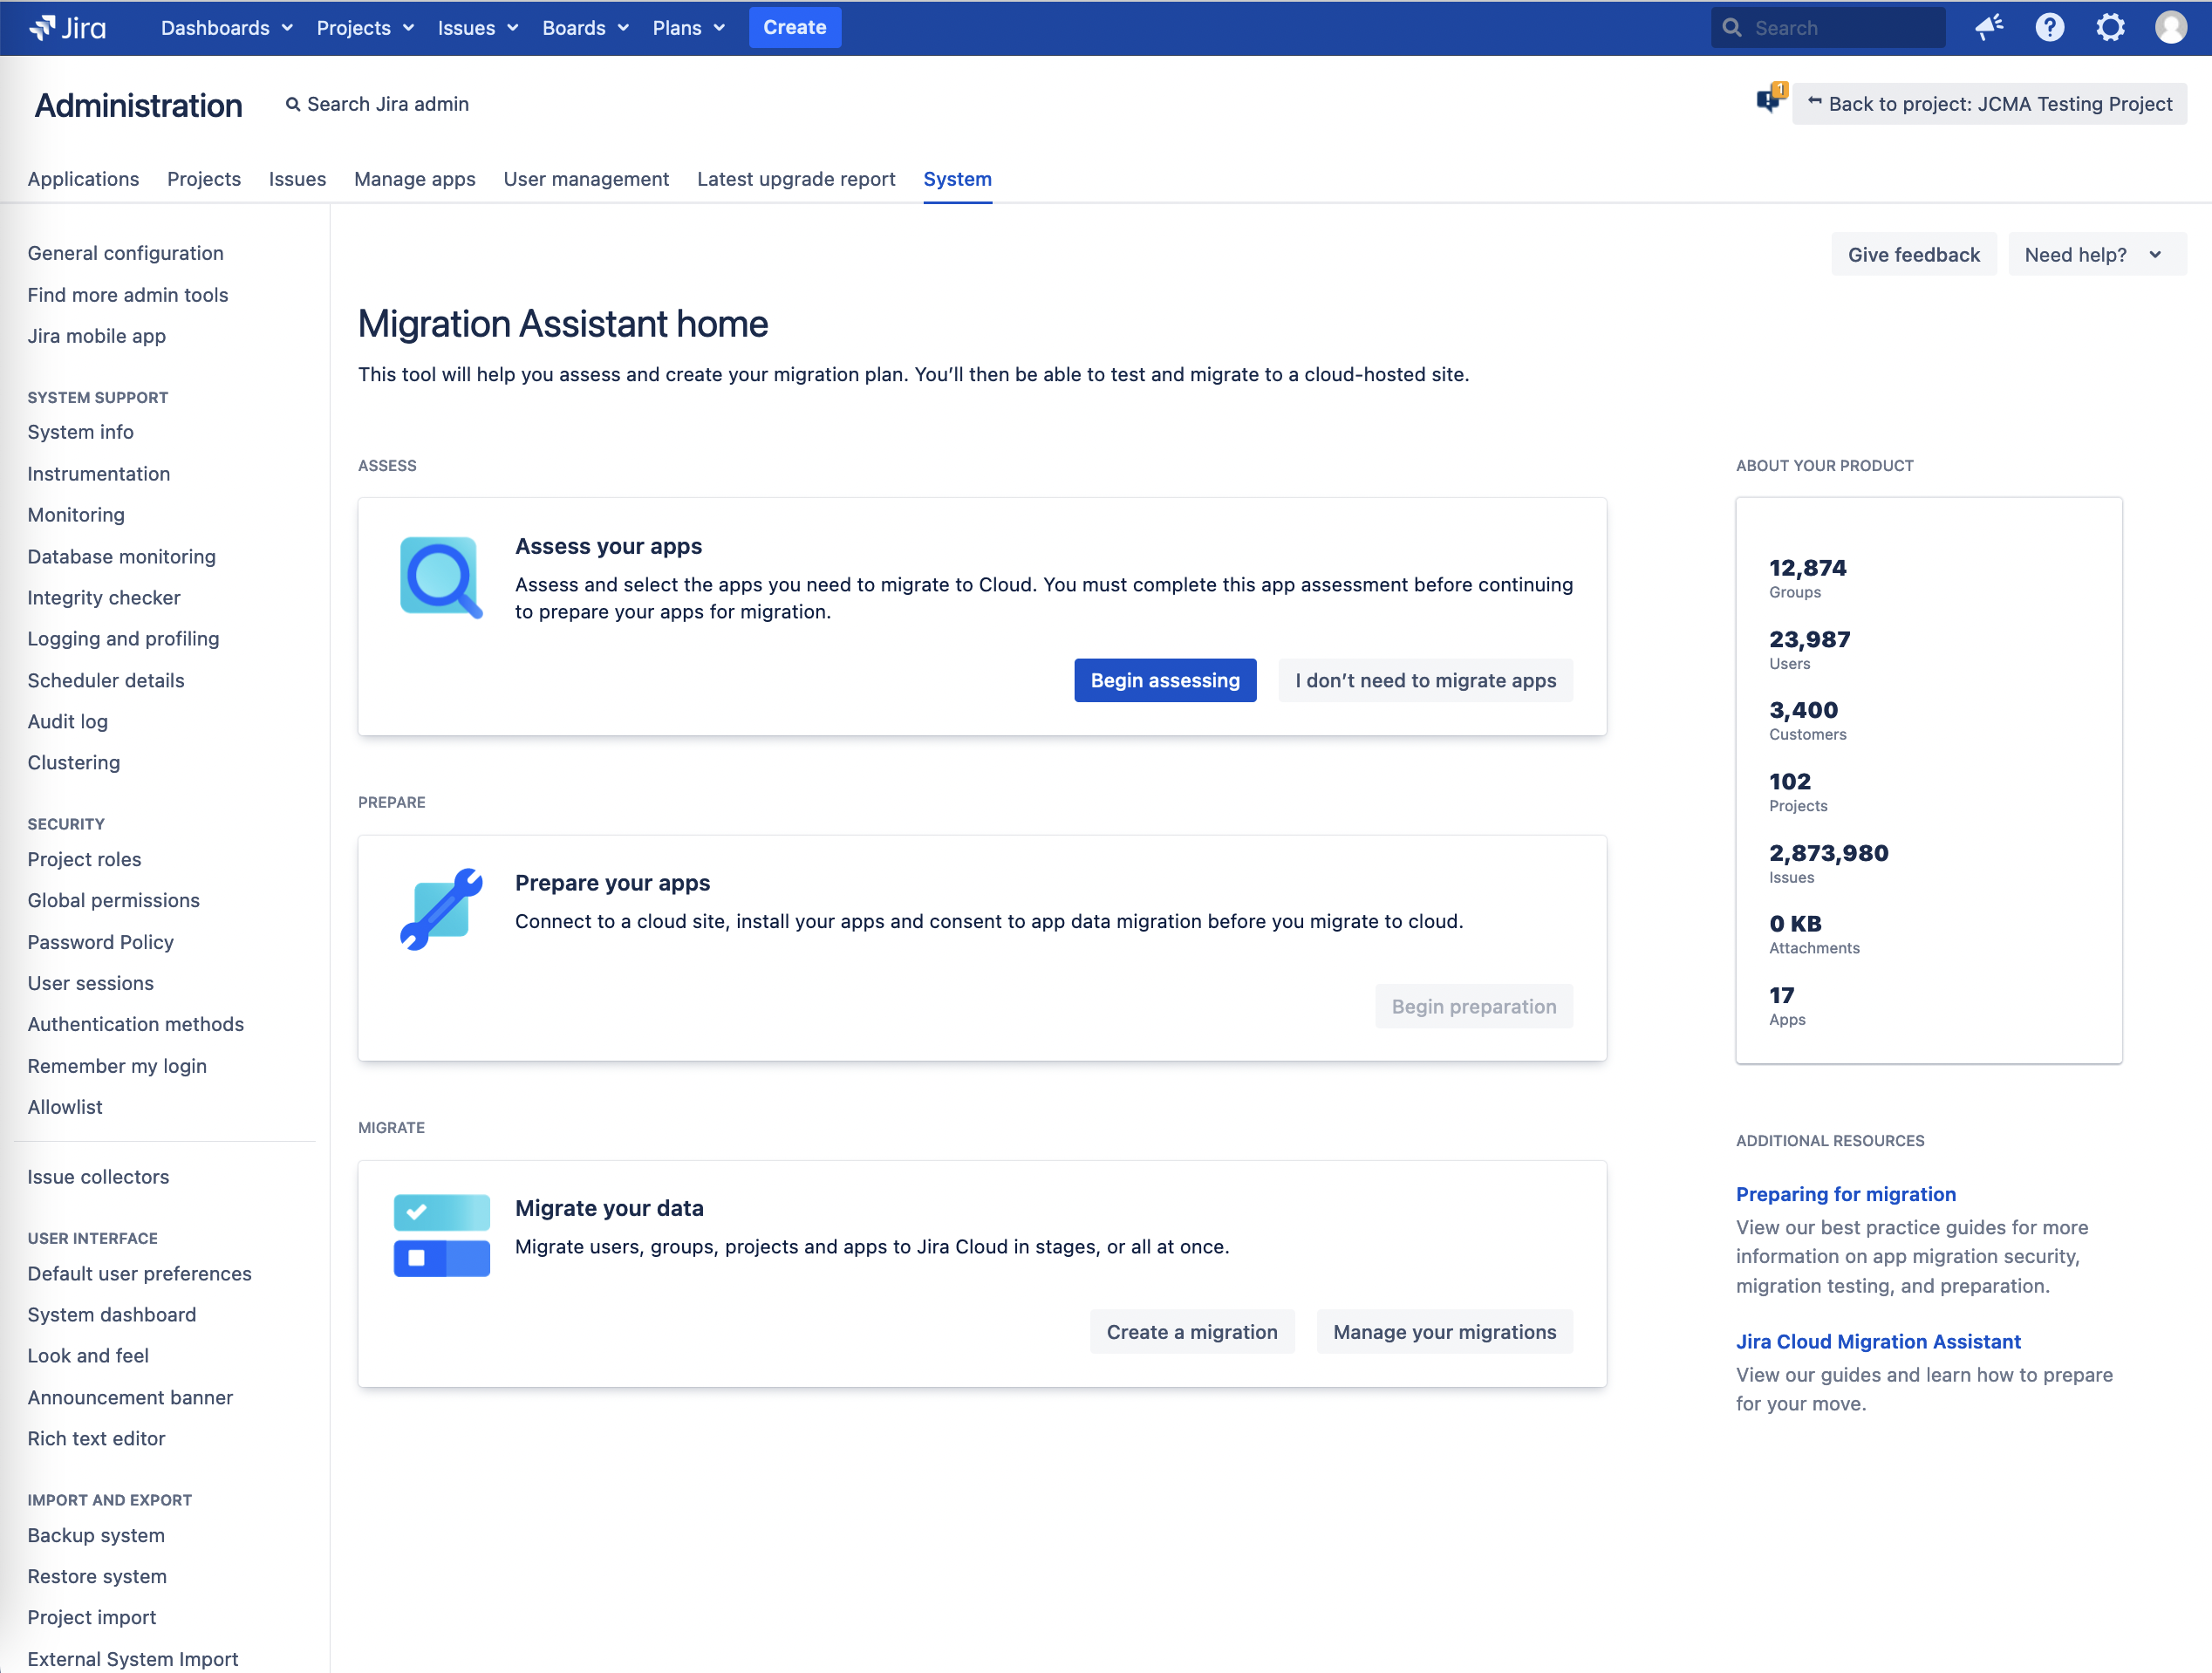This screenshot has width=2212, height=1673.
Task: Click Create a migration button
Action: point(1193,1332)
